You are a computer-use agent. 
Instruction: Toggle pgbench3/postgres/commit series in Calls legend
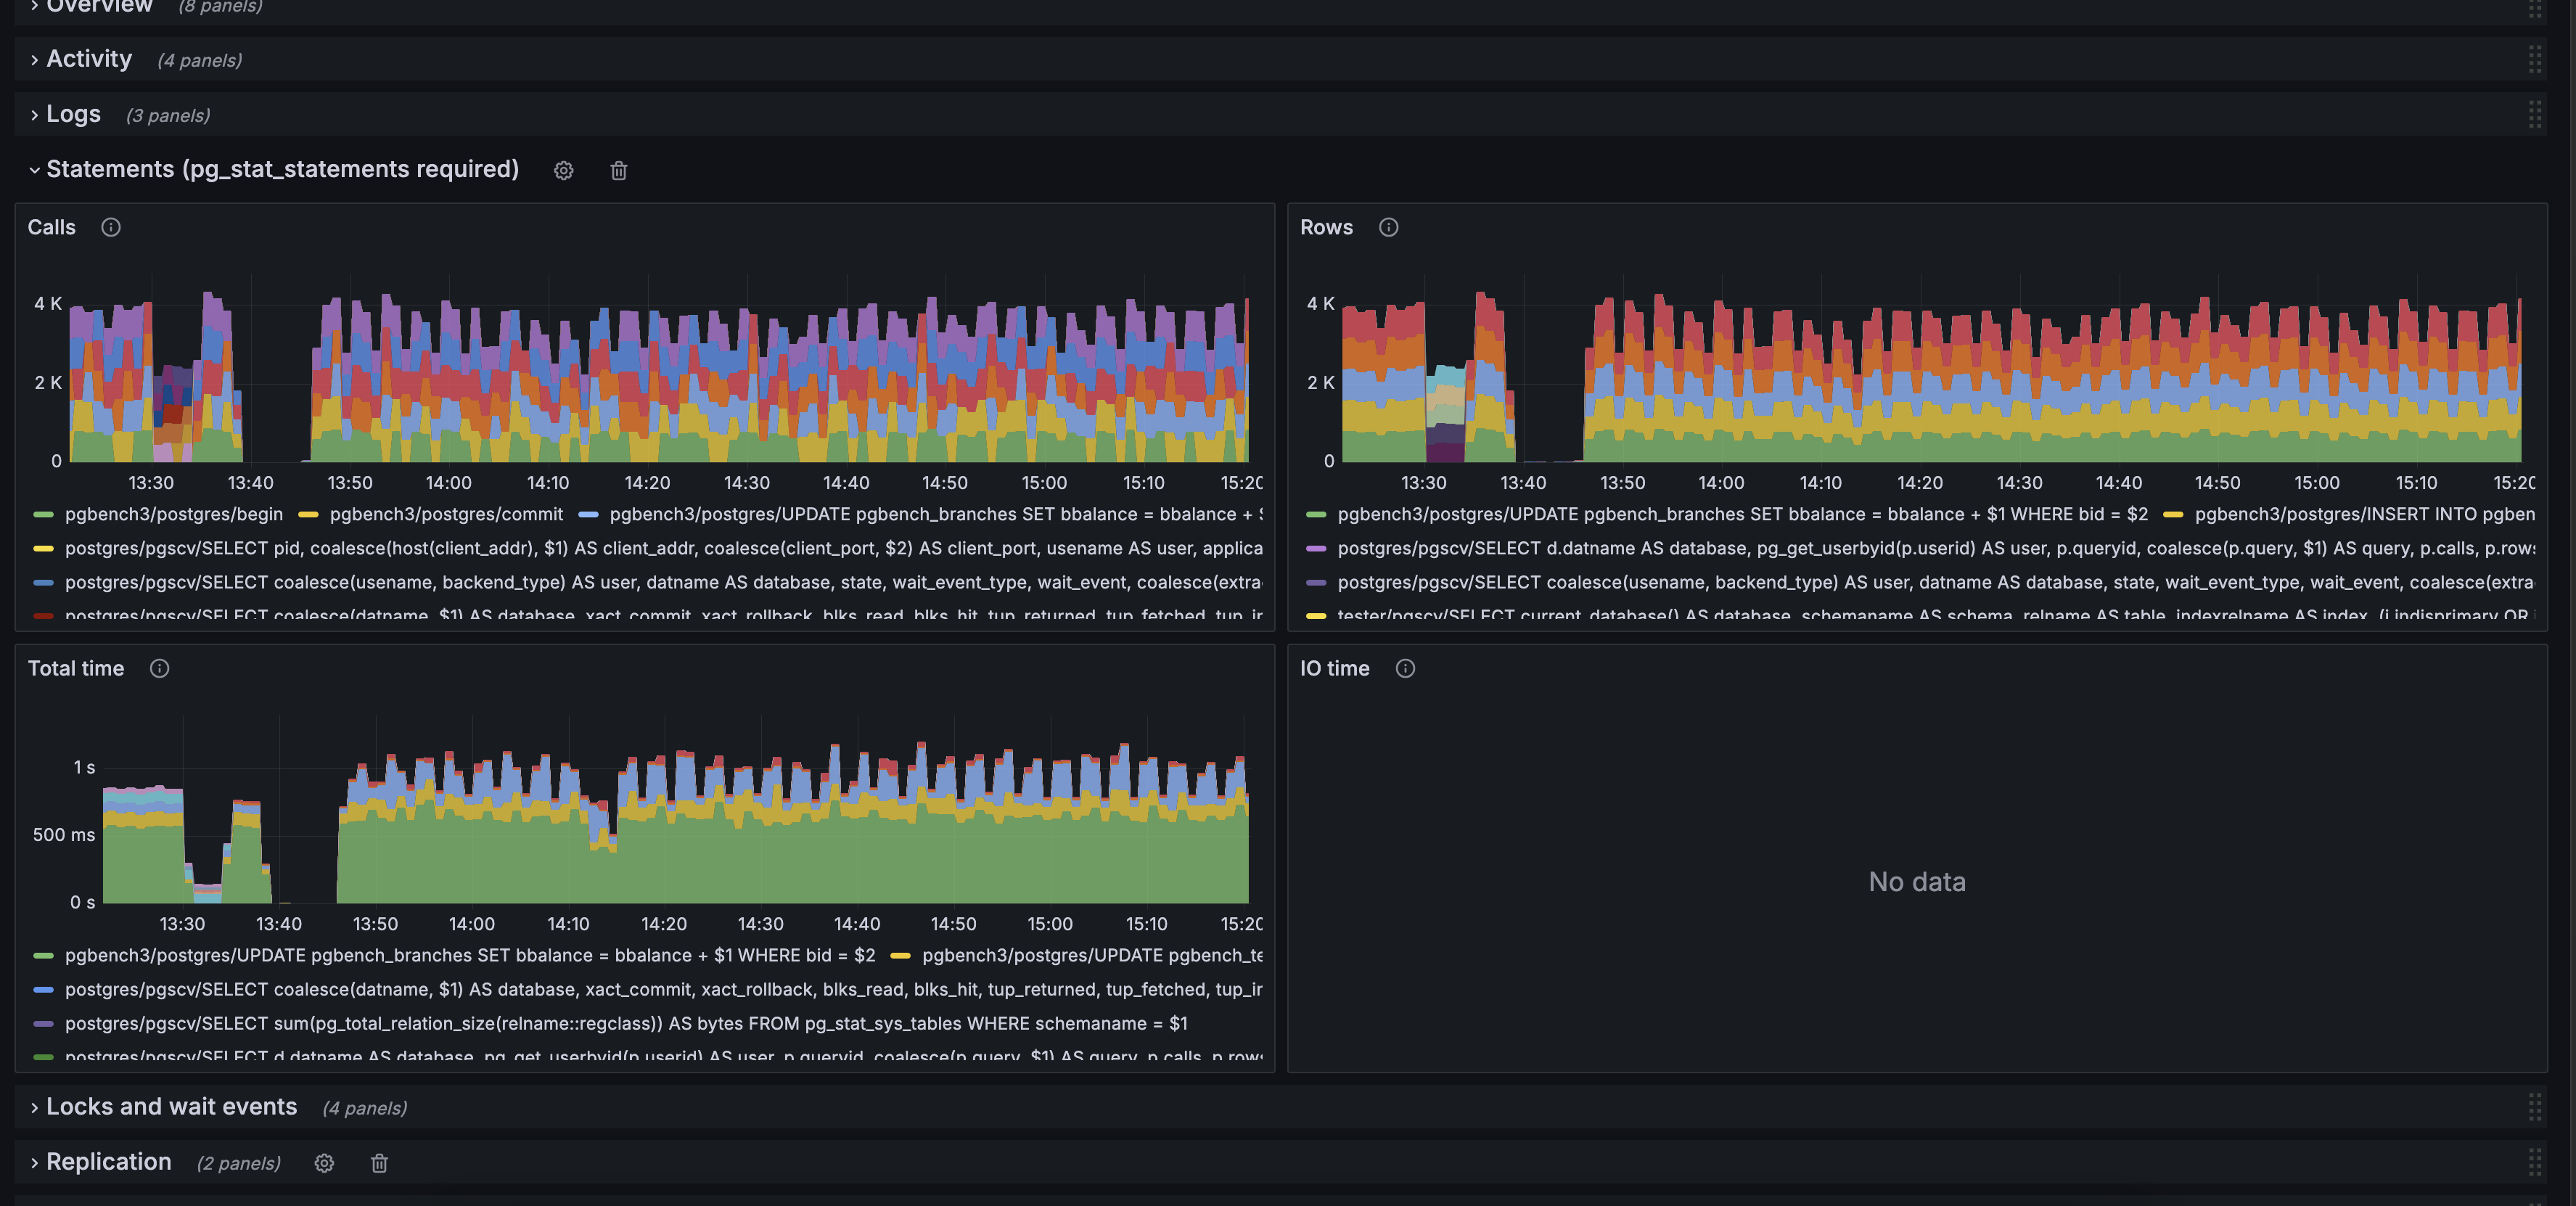pyautogui.click(x=446, y=514)
